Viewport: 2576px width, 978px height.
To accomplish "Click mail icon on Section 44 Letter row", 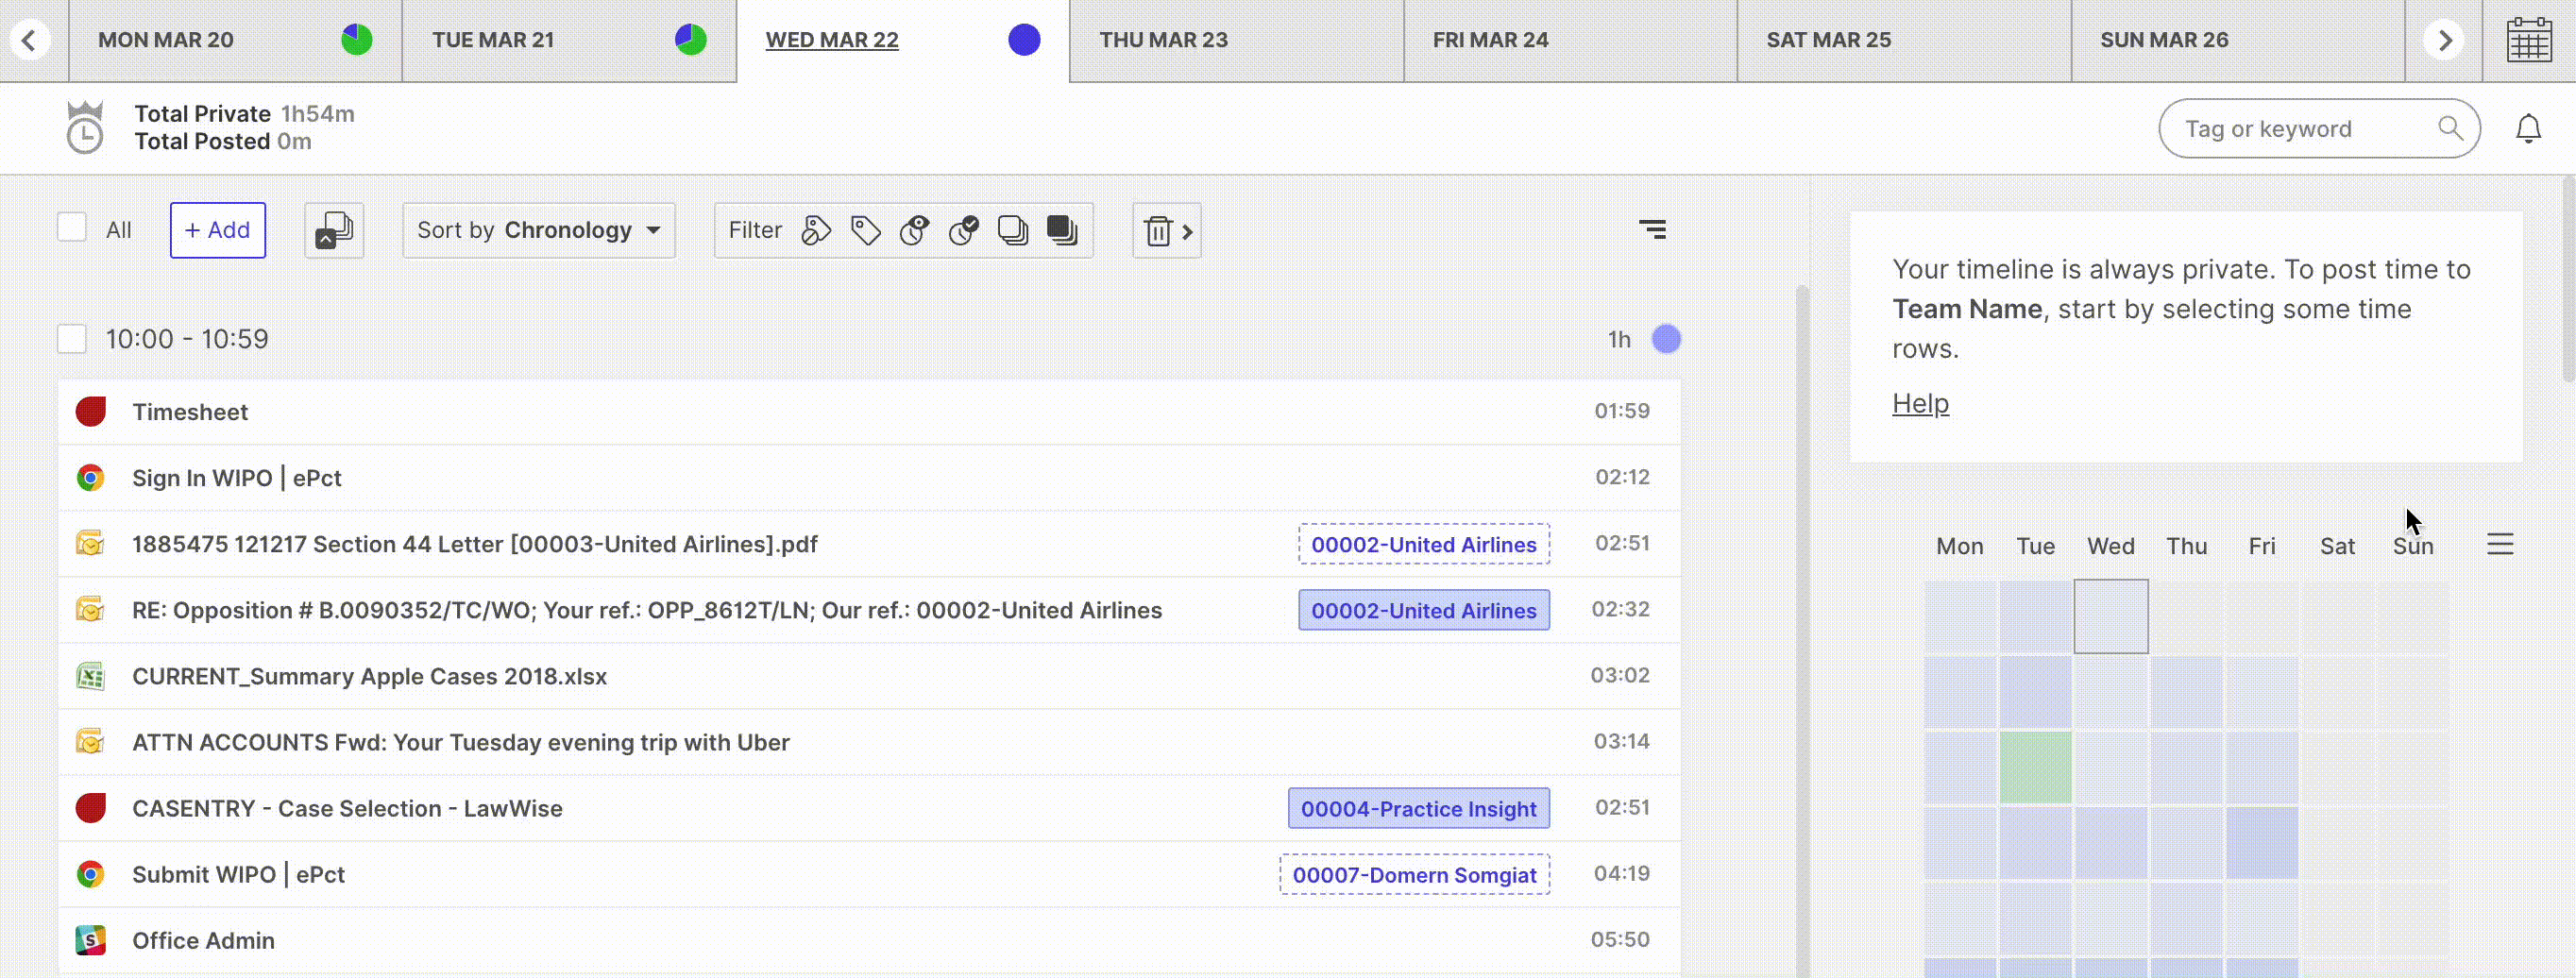I will pyautogui.click(x=91, y=543).
